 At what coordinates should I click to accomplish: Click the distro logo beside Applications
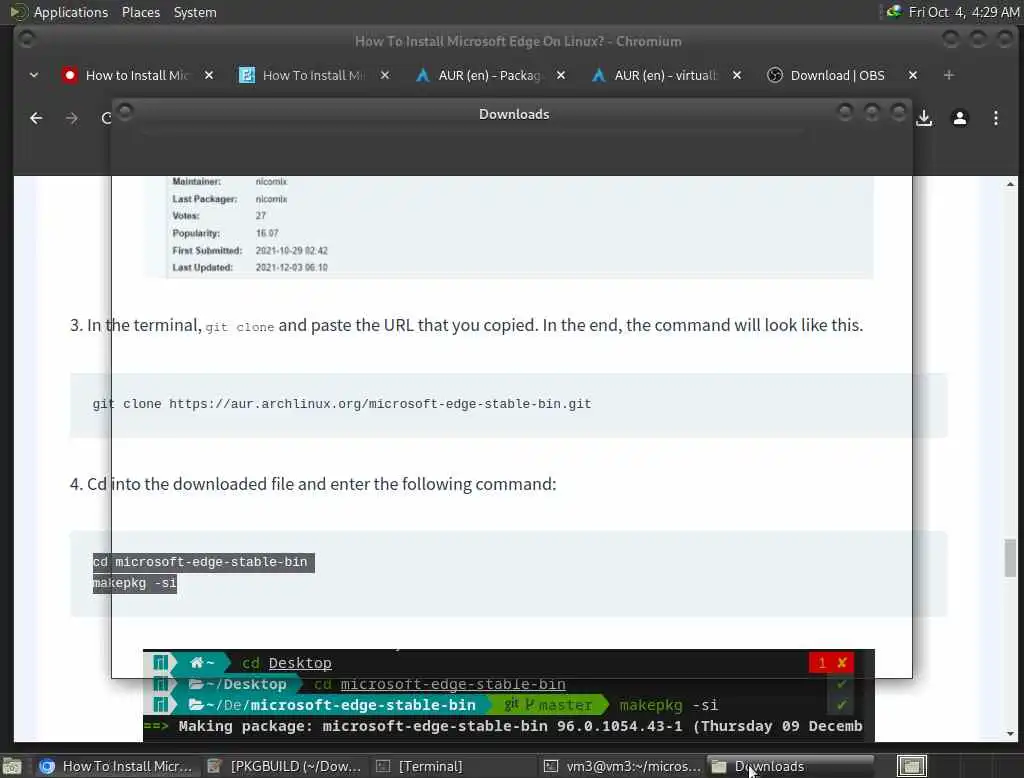pos(18,12)
